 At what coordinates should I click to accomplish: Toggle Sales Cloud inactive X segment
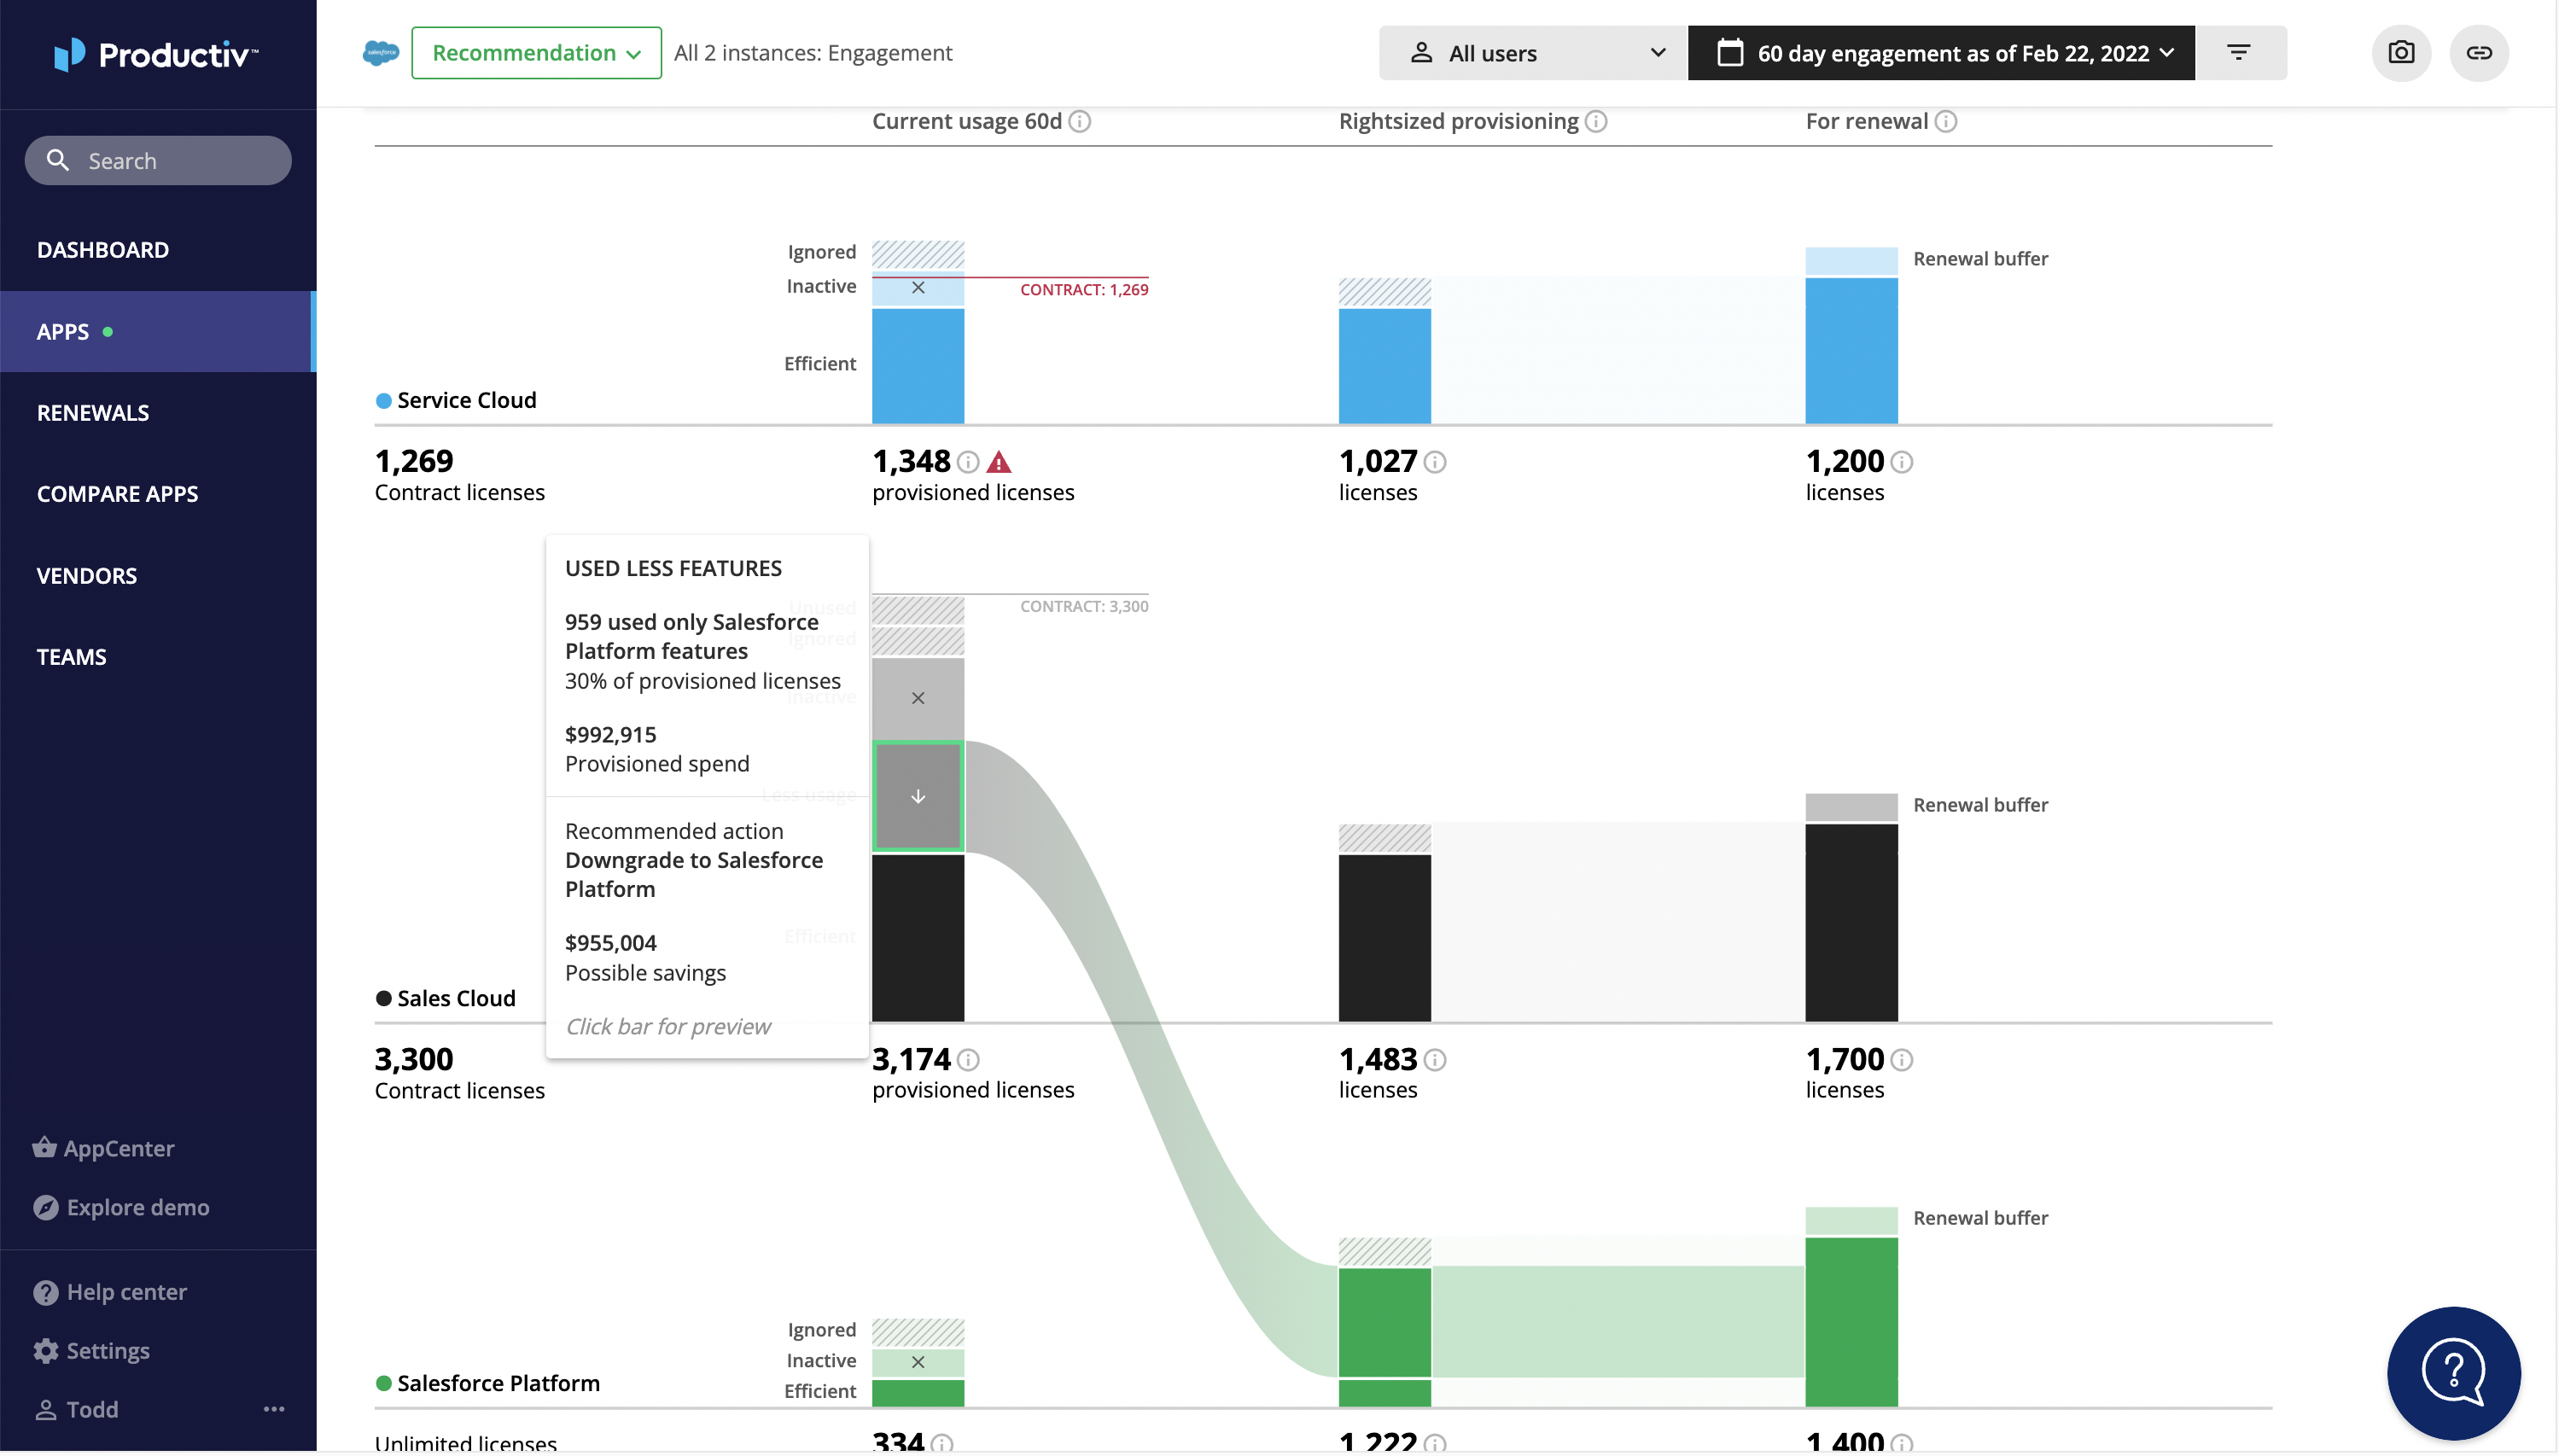tap(917, 698)
